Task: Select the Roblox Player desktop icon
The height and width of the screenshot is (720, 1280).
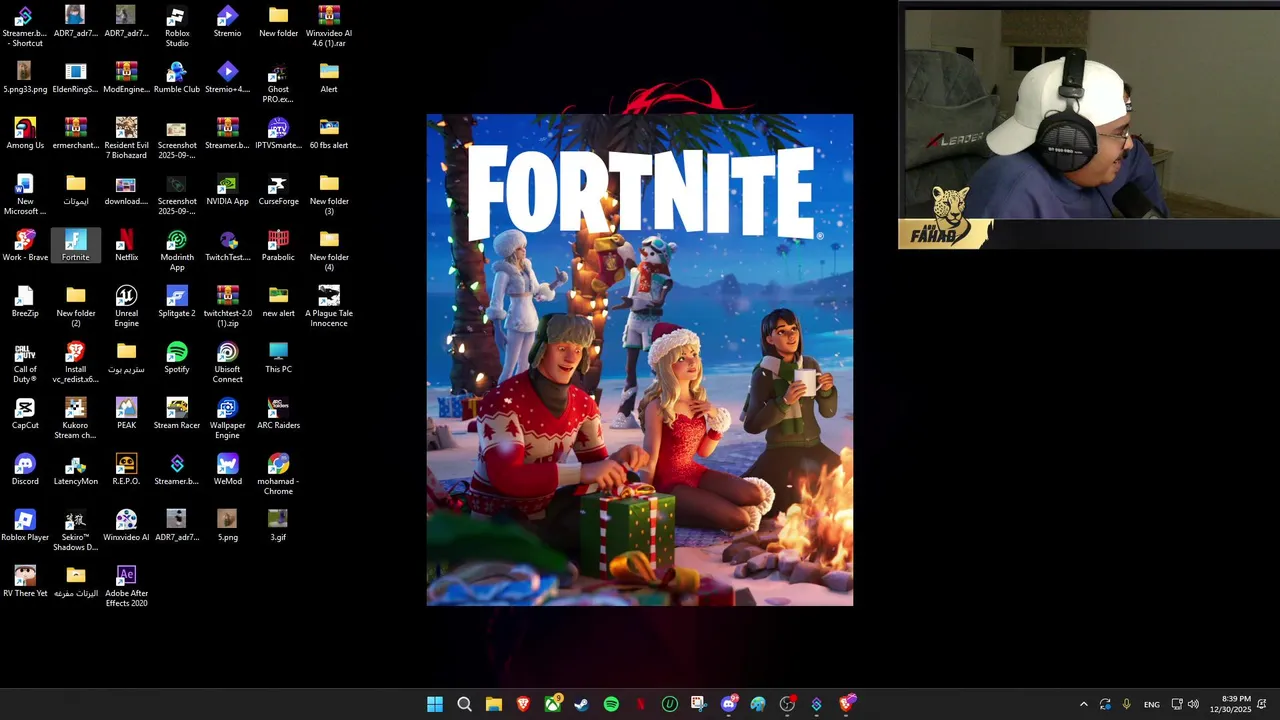Action: pos(25,525)
